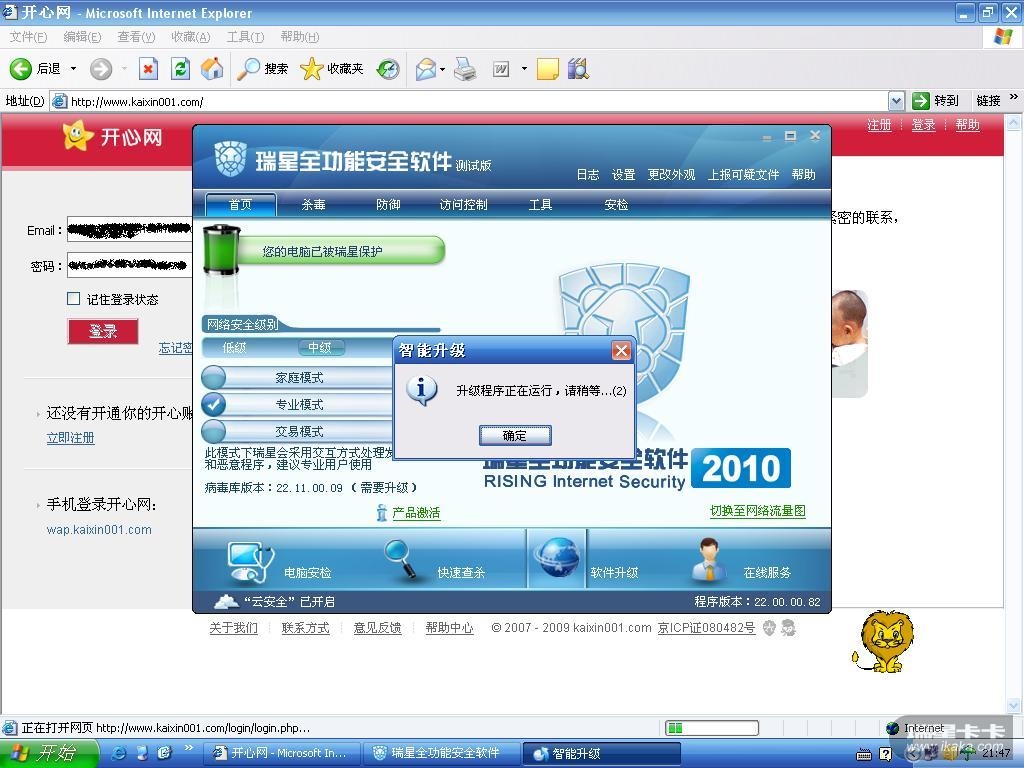Refresh the page with the green arrows icon

tap(180, 69)
